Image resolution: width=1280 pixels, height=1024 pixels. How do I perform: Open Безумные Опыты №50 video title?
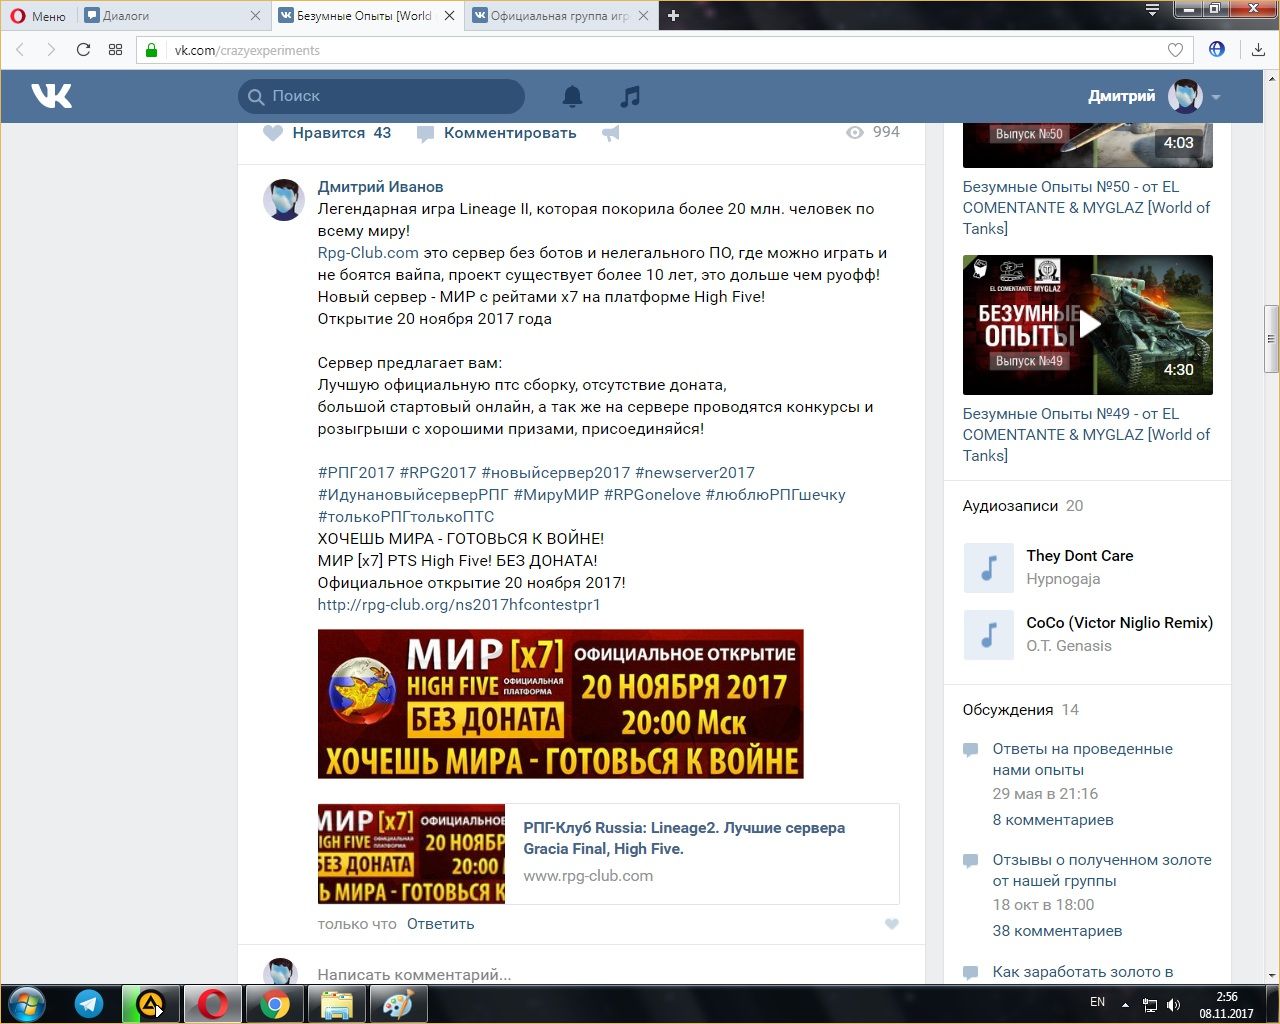[1086, 208]
